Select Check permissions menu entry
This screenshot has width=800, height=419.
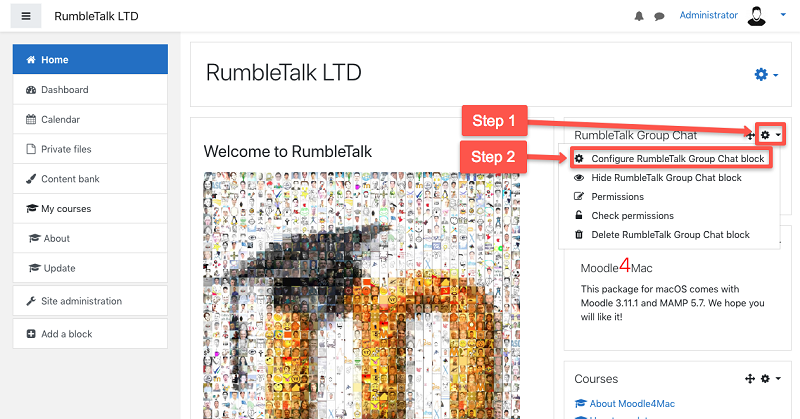pos(632,216)
